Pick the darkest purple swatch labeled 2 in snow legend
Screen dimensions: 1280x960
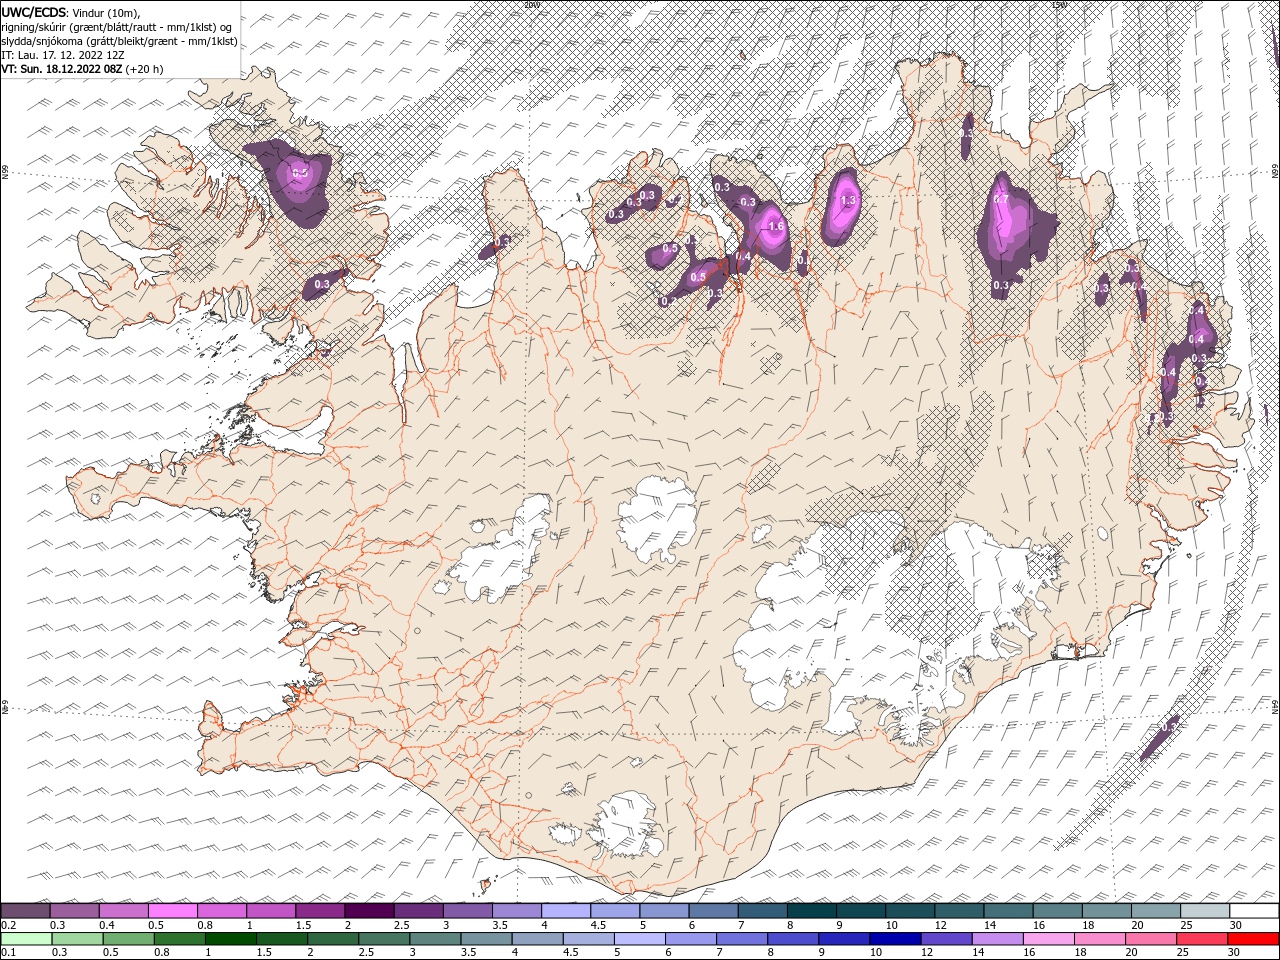[x=369, y=911]
